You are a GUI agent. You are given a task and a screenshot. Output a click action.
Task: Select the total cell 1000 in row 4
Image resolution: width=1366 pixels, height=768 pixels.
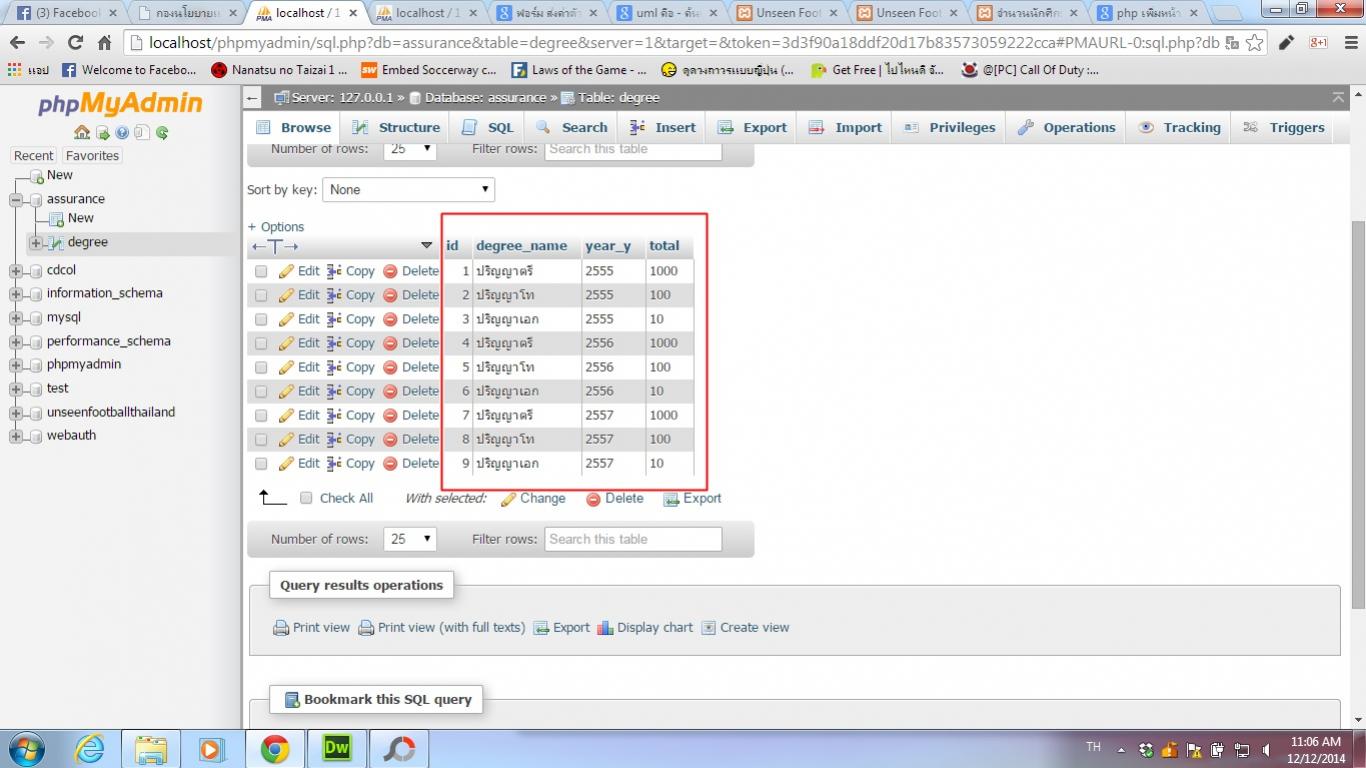[x=663, y=343]
